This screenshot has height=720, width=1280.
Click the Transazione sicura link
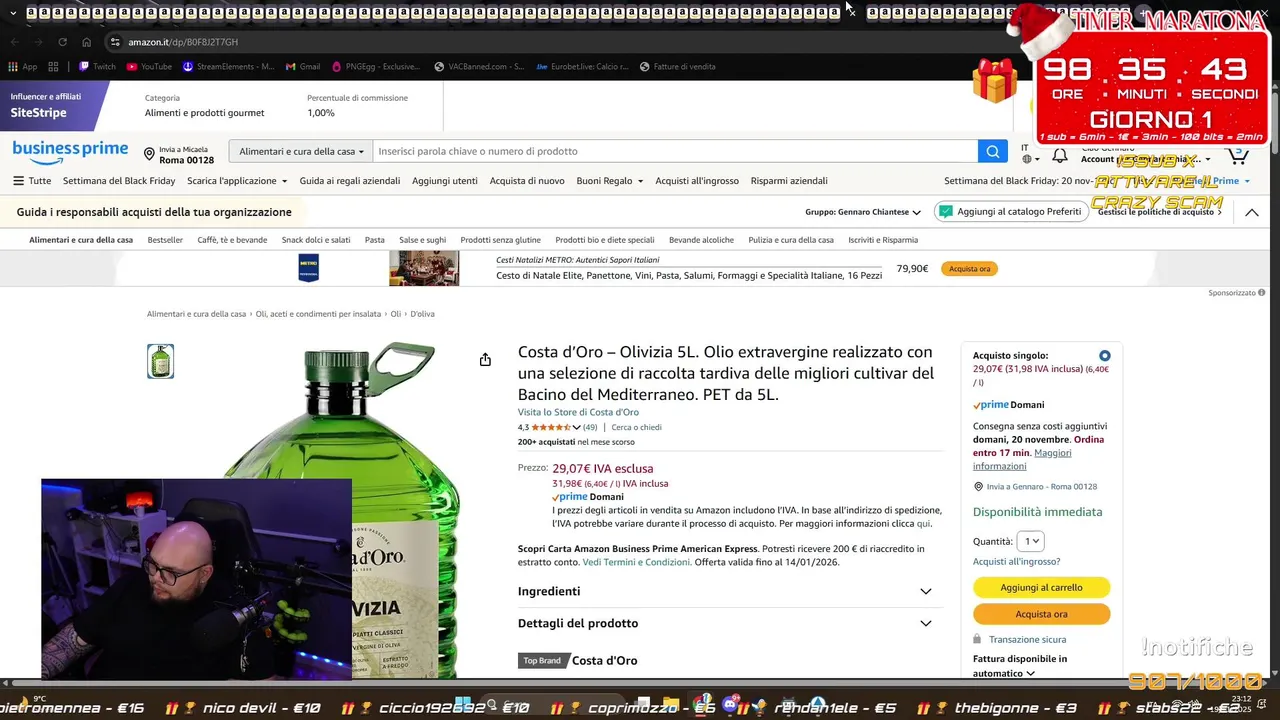(1027, 639)
